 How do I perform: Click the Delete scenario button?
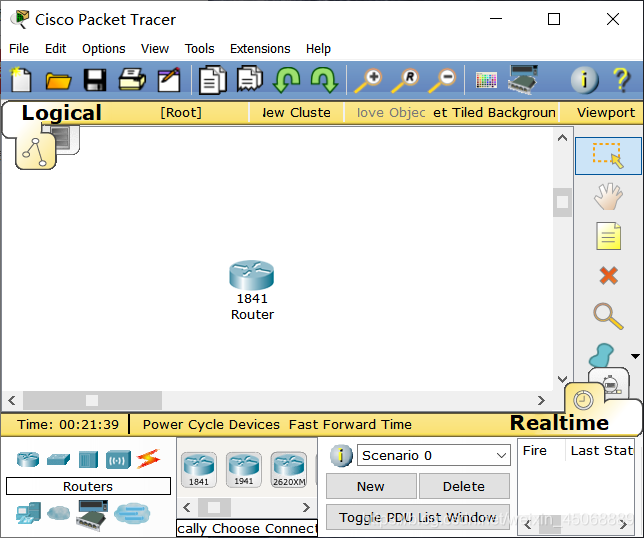point(464,486)
